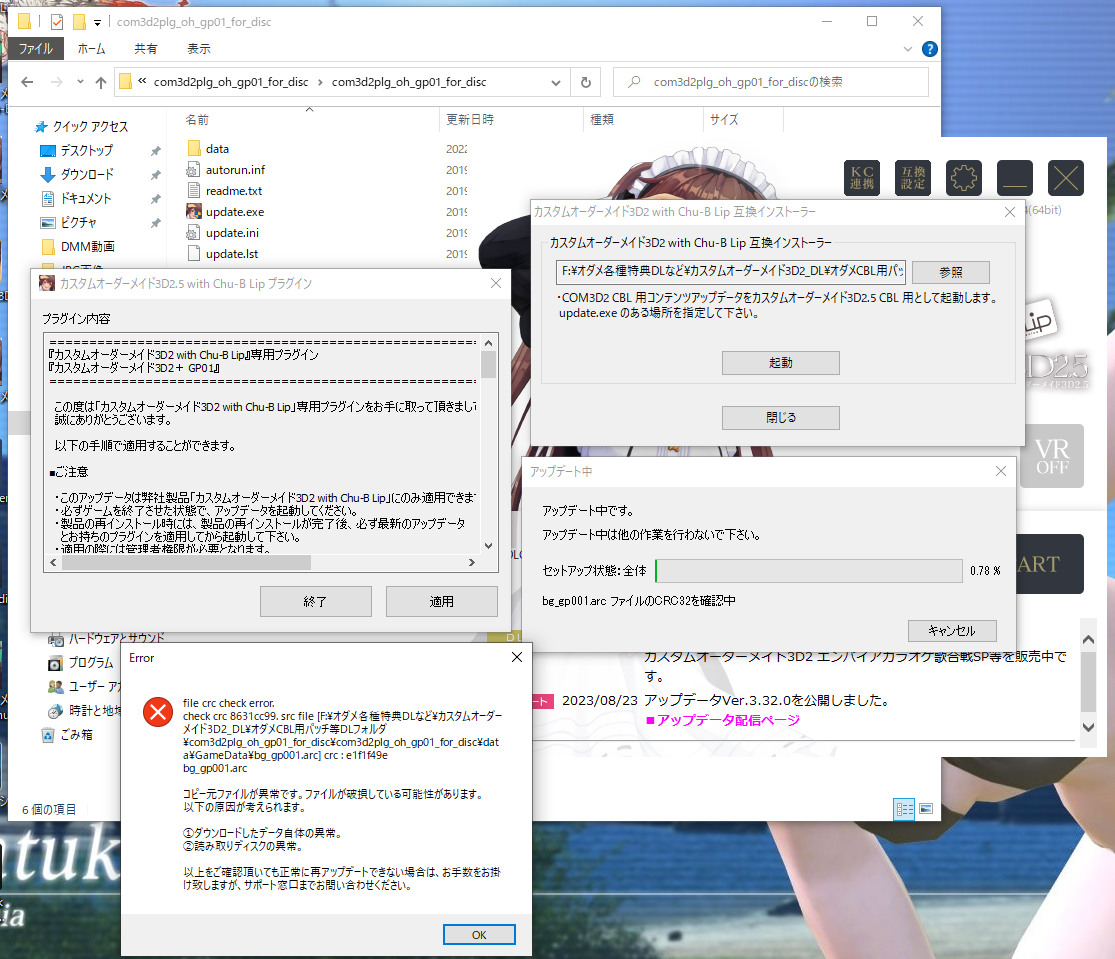Click new folder icon in title bar
The width and height of the screenshot is (1115, 959).
click(80, 22)
